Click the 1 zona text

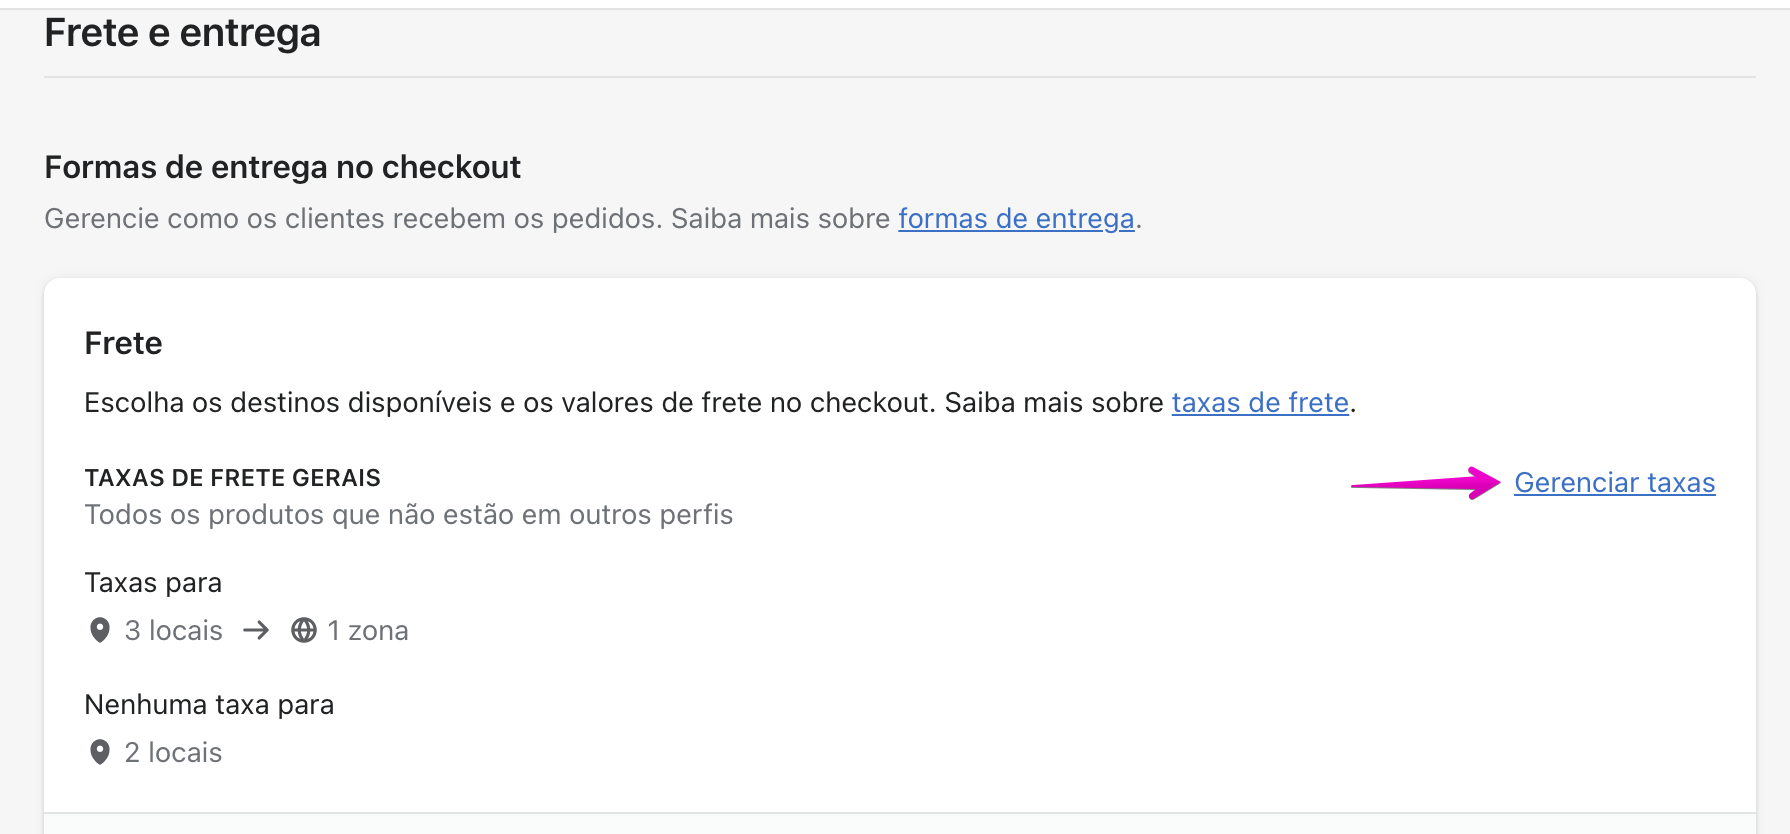368,630
